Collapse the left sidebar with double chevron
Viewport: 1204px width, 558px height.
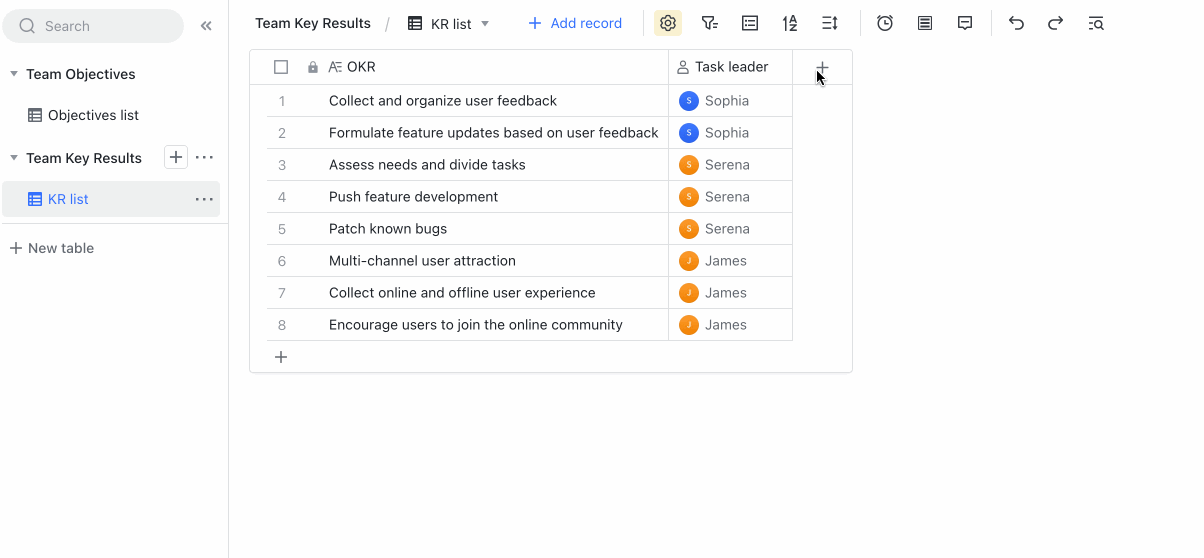click(x=206, y=26)
